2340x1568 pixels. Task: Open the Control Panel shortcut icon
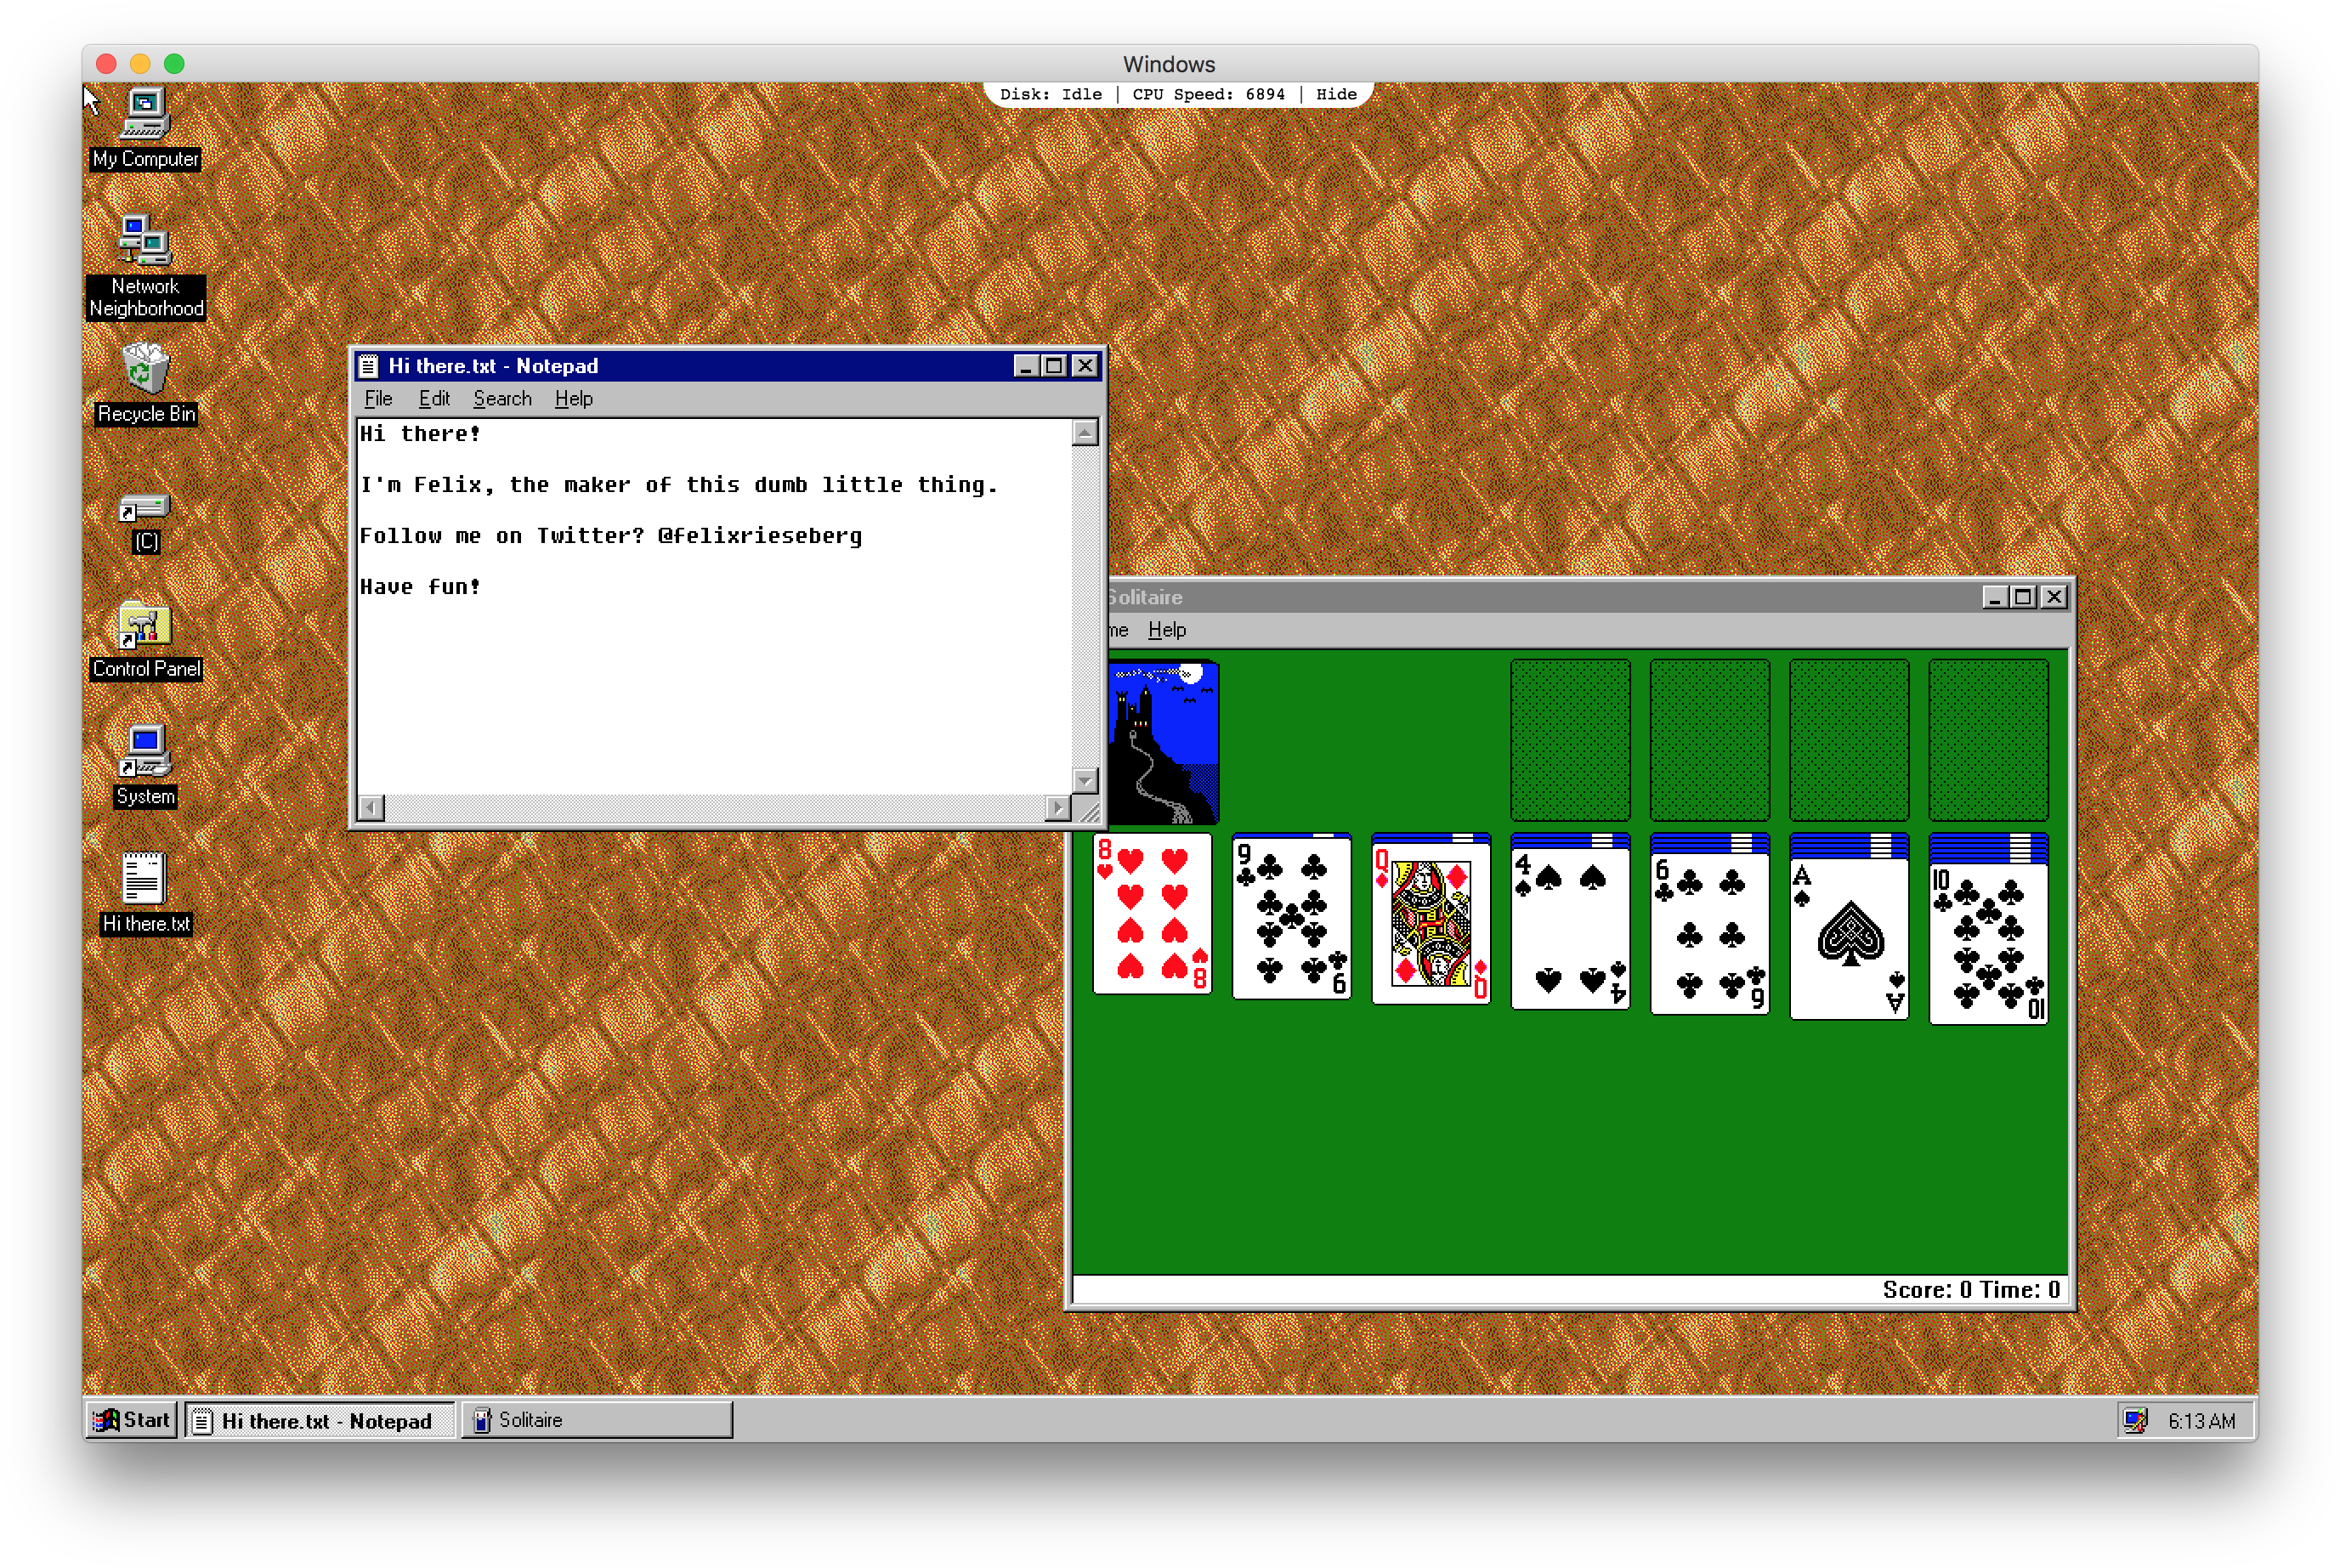point(145,626)
